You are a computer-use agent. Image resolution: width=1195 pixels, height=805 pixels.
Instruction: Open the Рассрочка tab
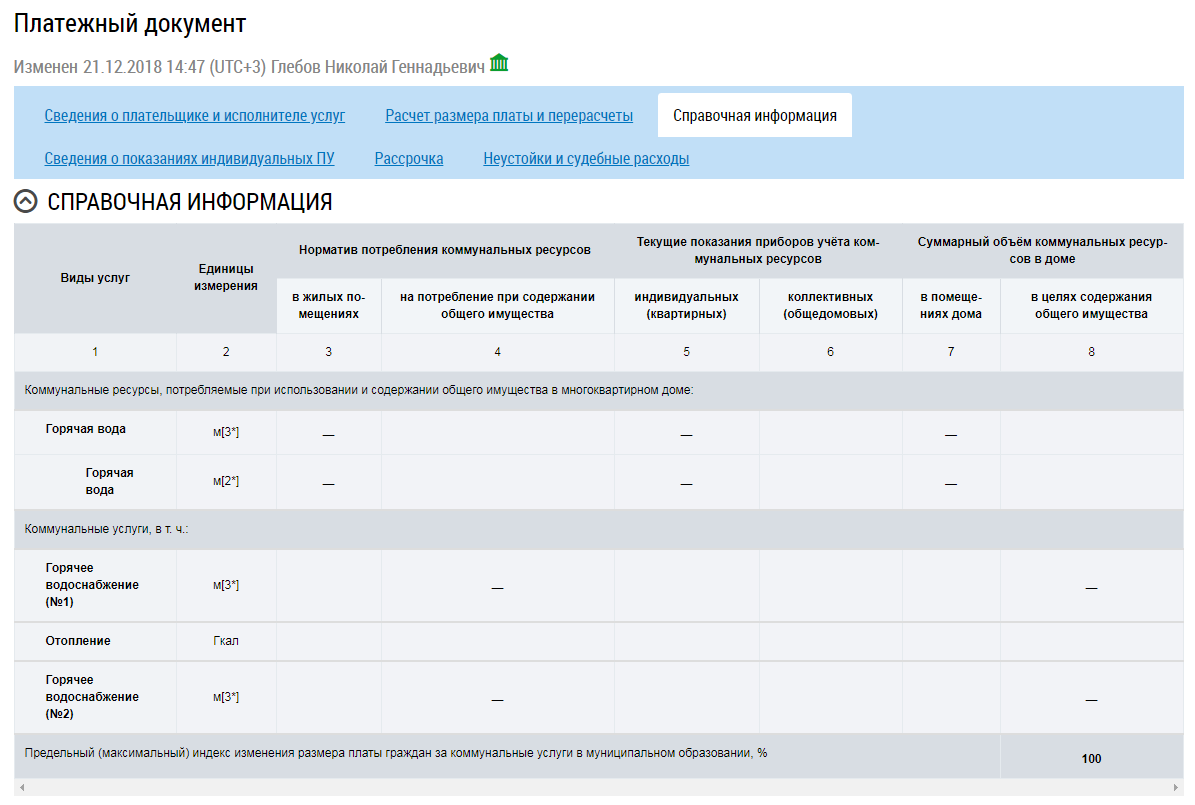click(409, 159)
